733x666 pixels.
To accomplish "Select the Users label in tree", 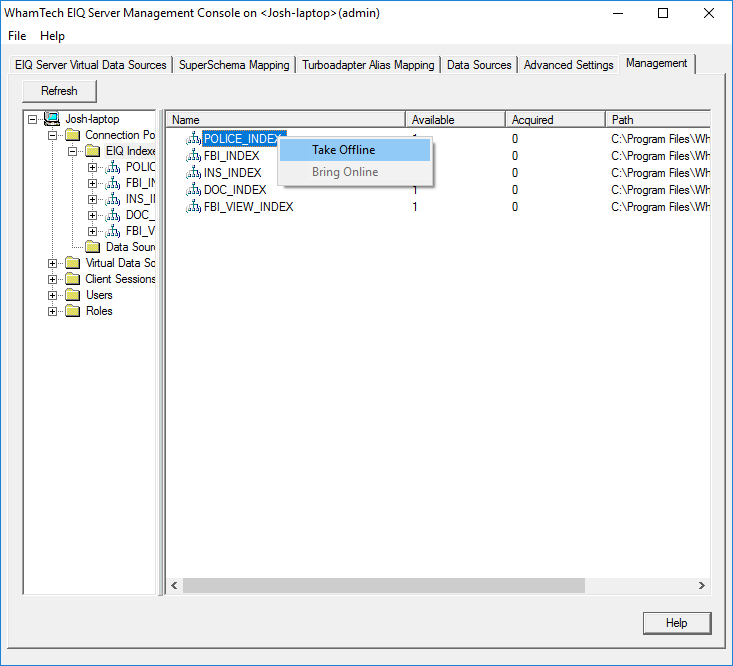I will 99,295.
